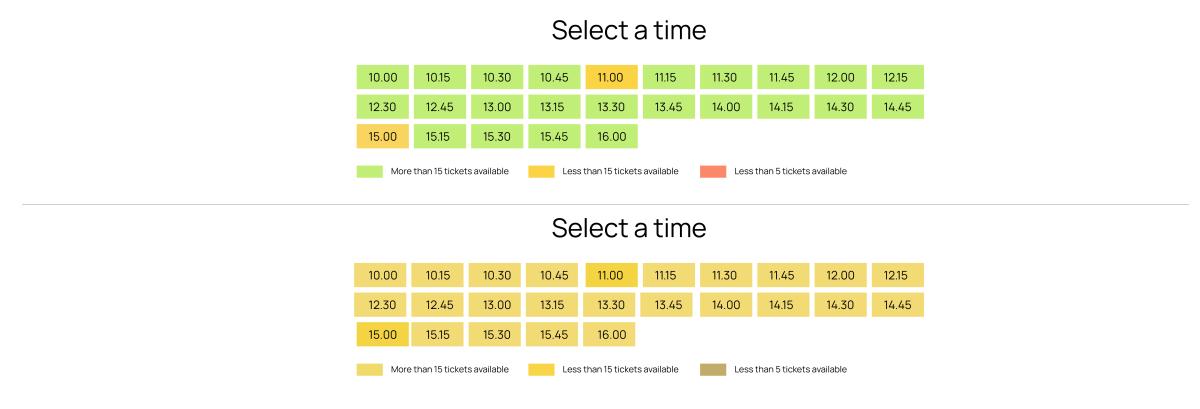Click the lower 'Select a time' heading

click(x=629, y=228)
